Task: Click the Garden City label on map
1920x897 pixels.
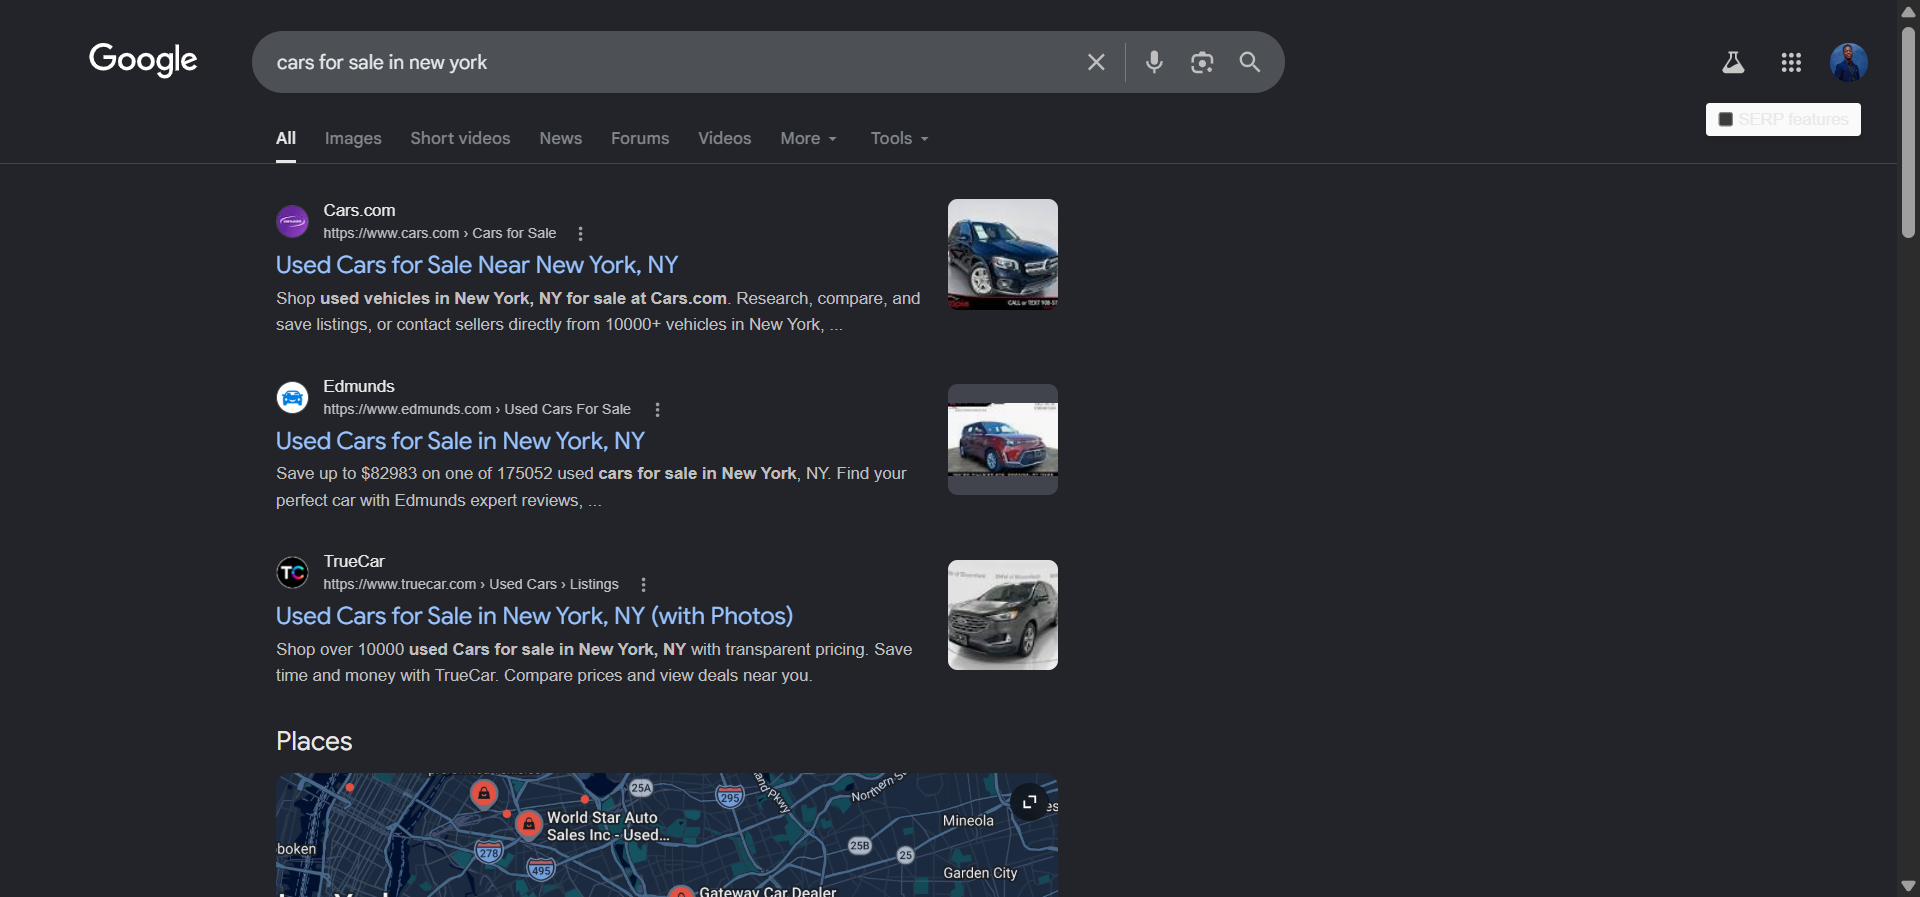Action: click(980, 873)
